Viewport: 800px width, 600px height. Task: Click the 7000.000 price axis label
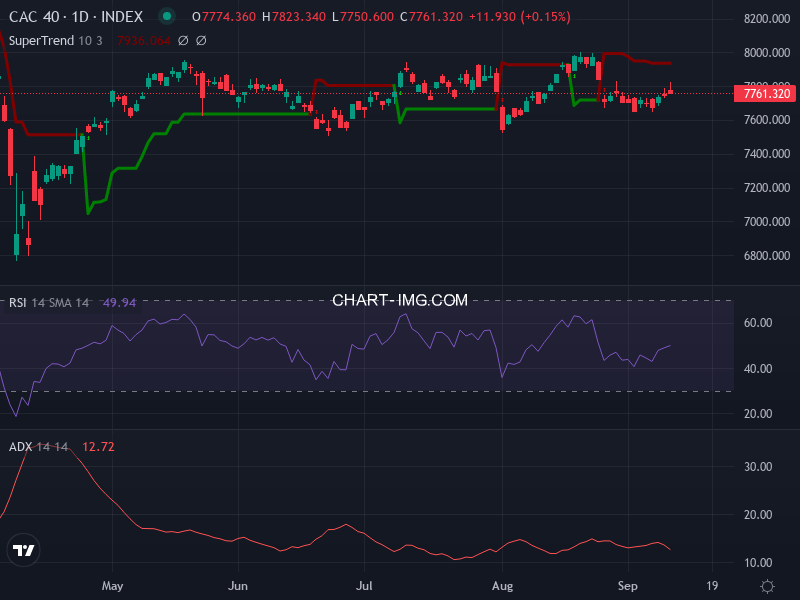click(x=767, y=221)
